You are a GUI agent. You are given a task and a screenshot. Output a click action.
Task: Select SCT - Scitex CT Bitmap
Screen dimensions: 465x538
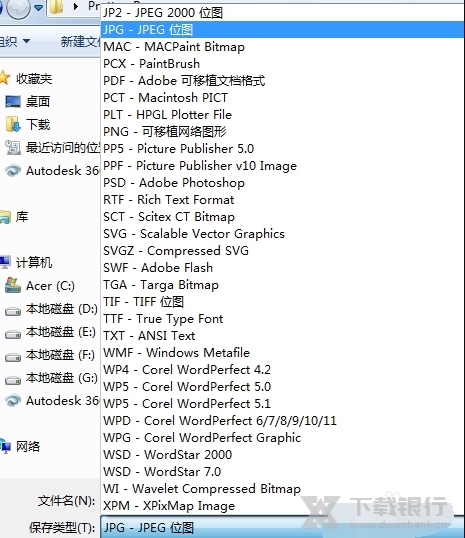point(282,217)
